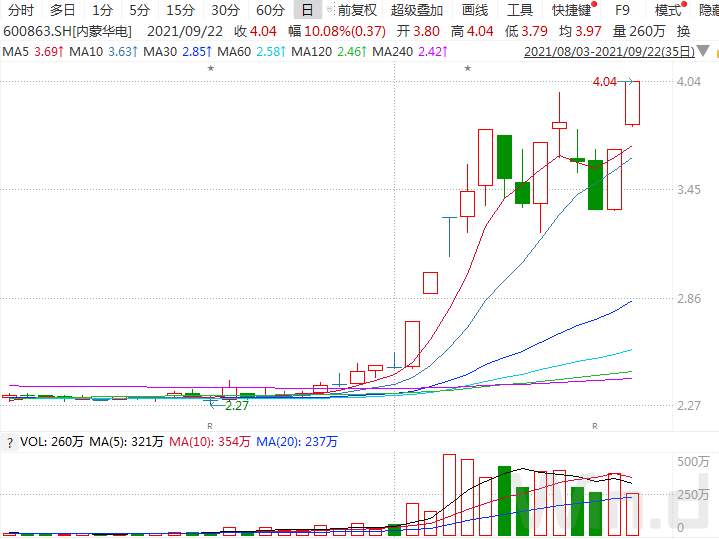Select the 日 daily K-line tab

pos(307,10)
